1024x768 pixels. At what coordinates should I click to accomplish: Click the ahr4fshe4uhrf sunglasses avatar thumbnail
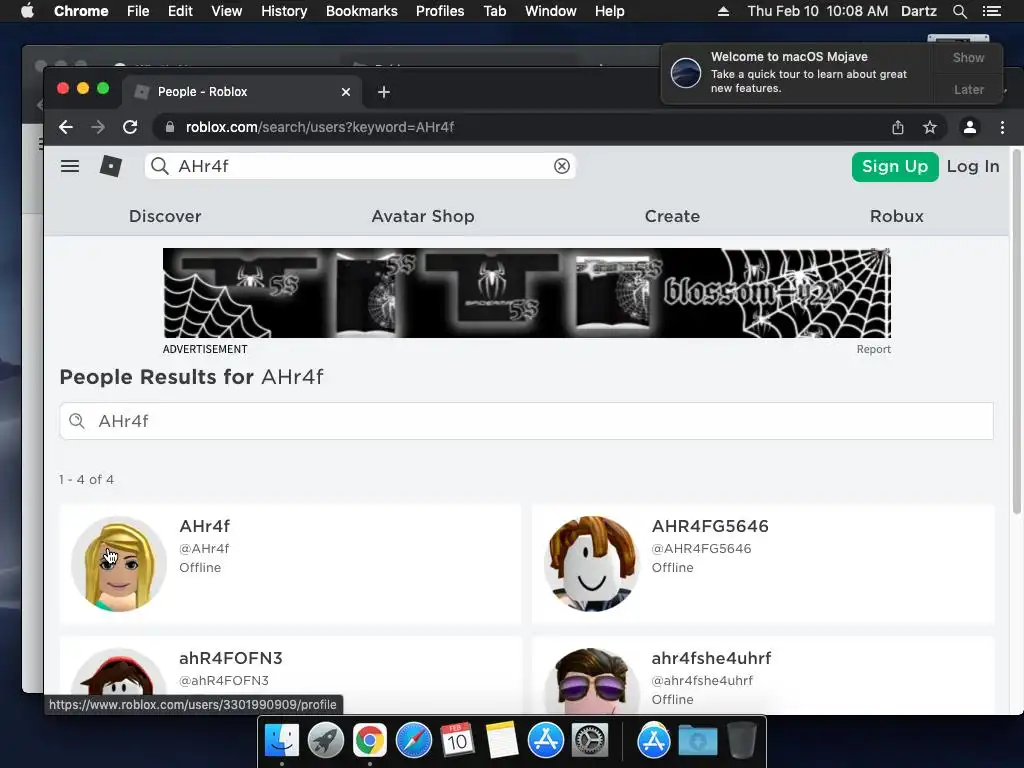click(x=591, y=681)
